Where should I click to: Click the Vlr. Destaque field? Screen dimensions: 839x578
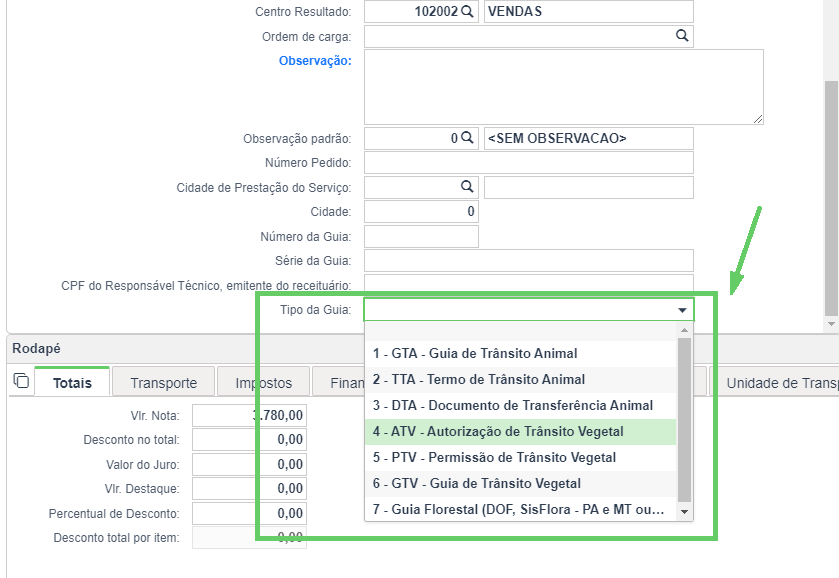[249, 489]
